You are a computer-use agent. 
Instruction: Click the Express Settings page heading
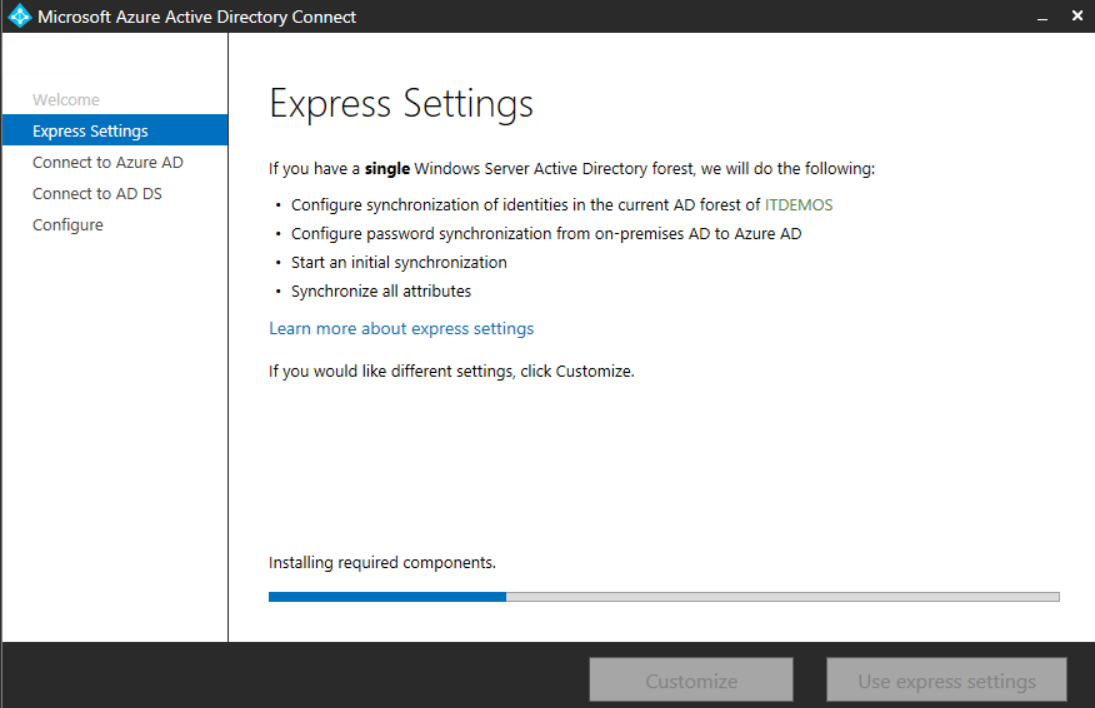pyautogui.click(x=404, y=103)
